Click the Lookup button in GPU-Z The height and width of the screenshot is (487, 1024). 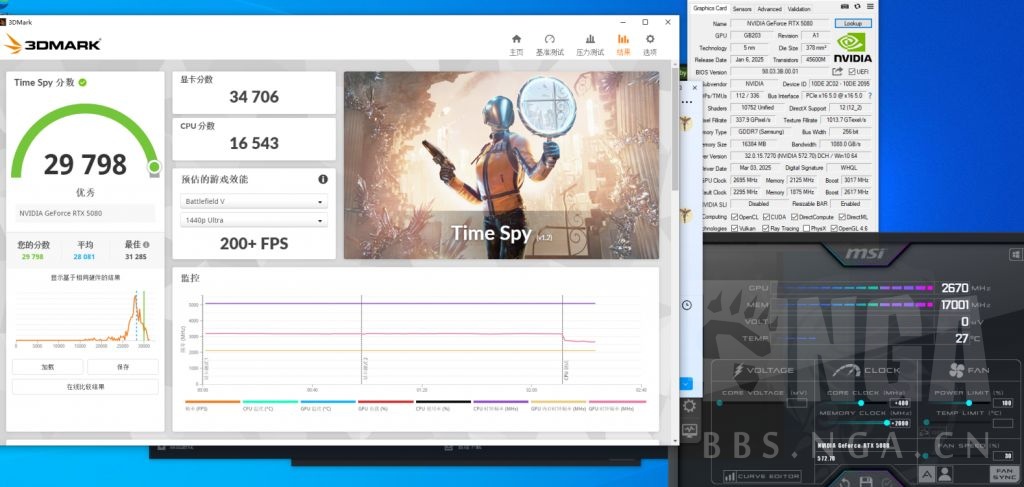tap(852, 23)
